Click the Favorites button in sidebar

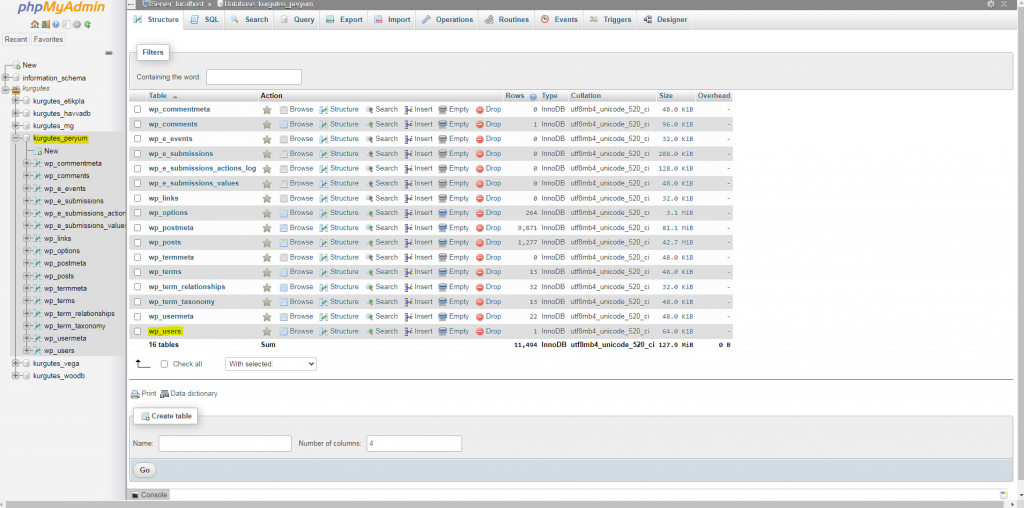click(x=49, y=39)
